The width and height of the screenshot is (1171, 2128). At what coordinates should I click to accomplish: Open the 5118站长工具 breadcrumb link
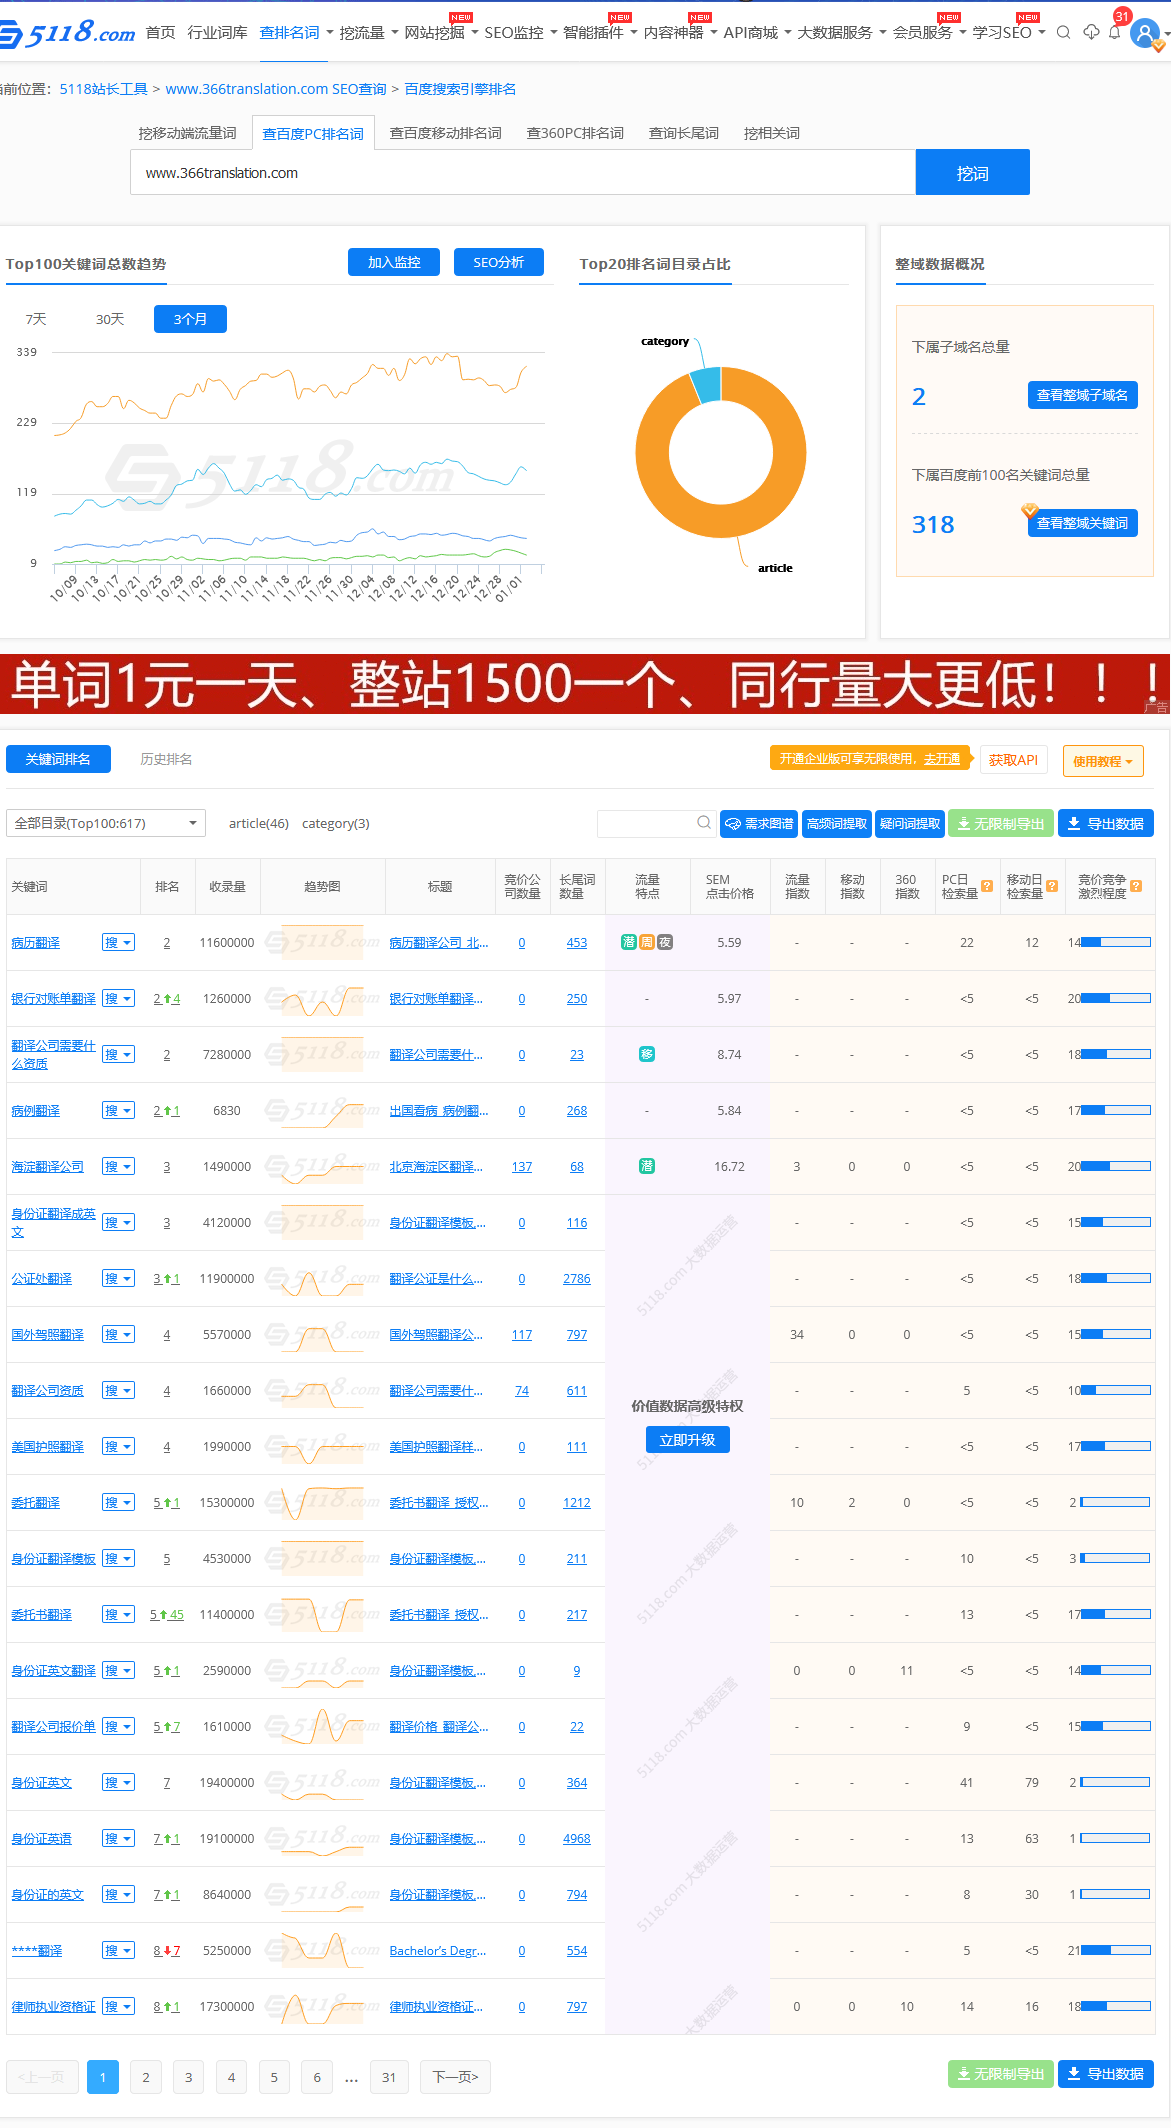pyautogui.click(x=104, y=89)
